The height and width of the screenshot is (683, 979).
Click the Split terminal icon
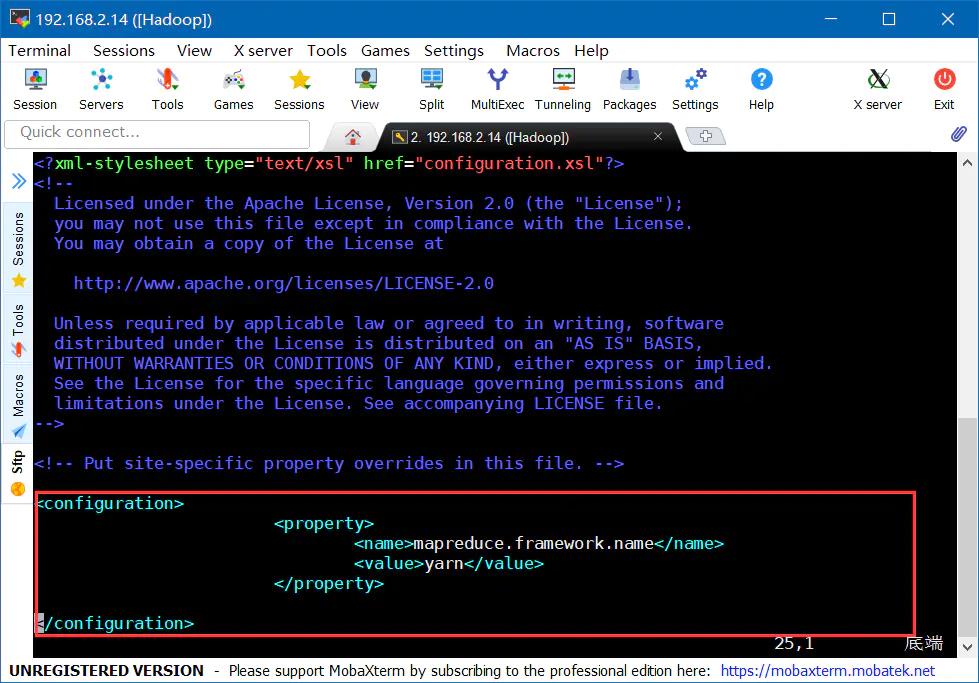[x=432, y=89]
